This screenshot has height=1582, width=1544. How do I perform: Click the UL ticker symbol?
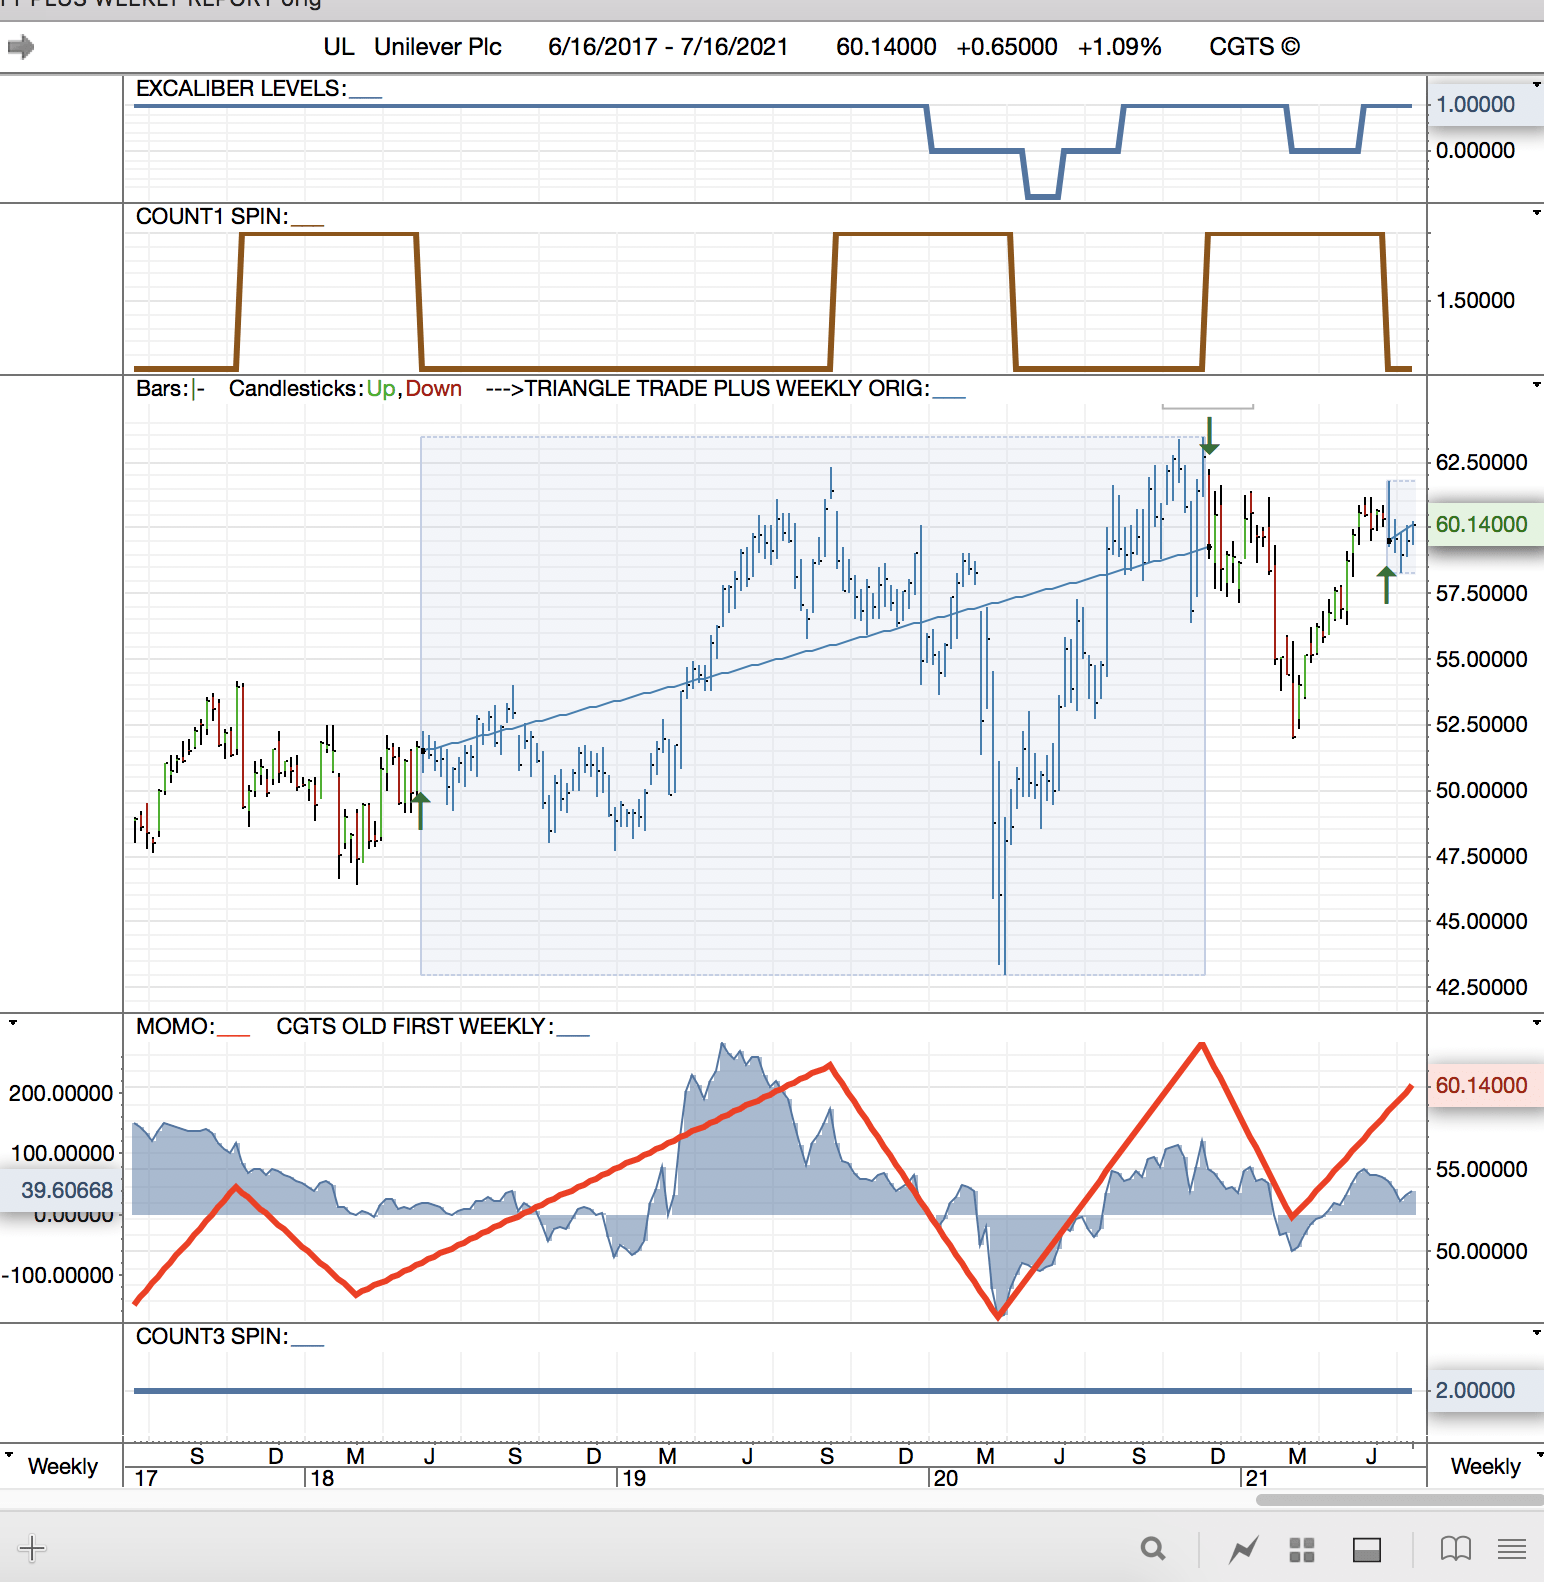[339, 47]
